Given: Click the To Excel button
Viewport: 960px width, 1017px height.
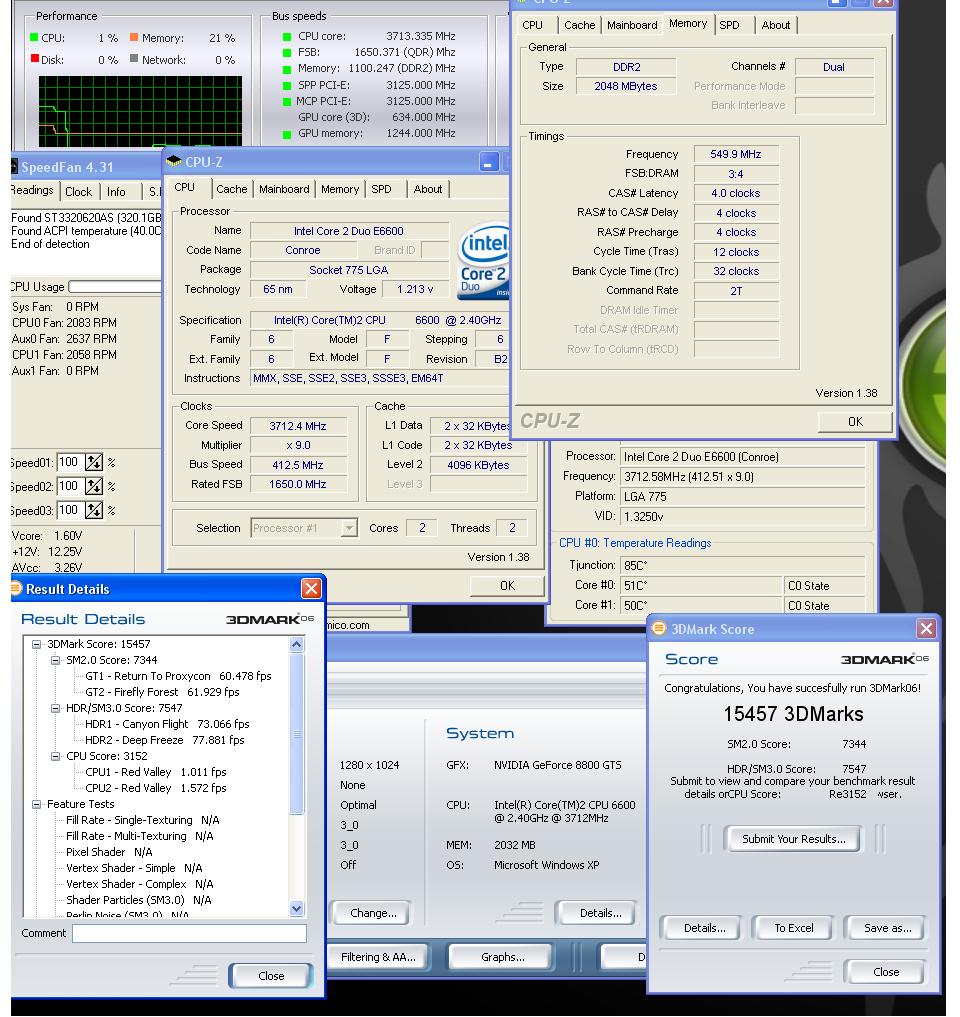Looking at the screenshot, I should click(793, 928).
